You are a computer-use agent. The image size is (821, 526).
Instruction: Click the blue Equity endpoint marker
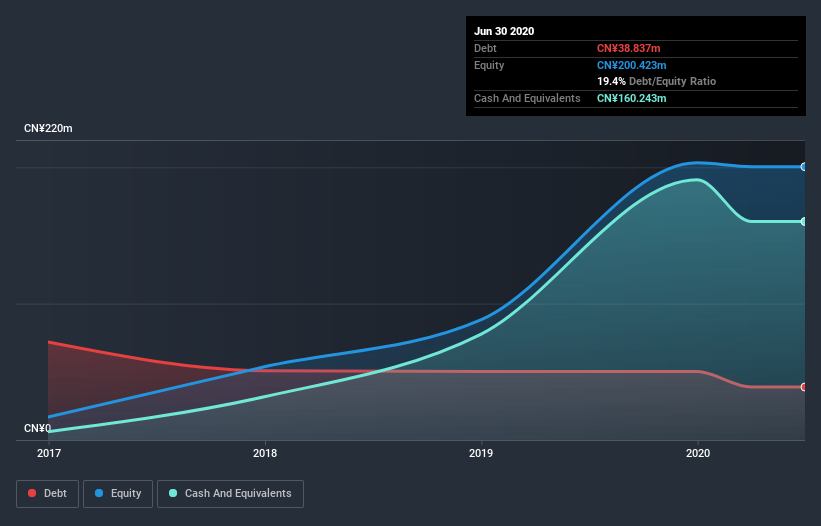[x=804, y=167]
